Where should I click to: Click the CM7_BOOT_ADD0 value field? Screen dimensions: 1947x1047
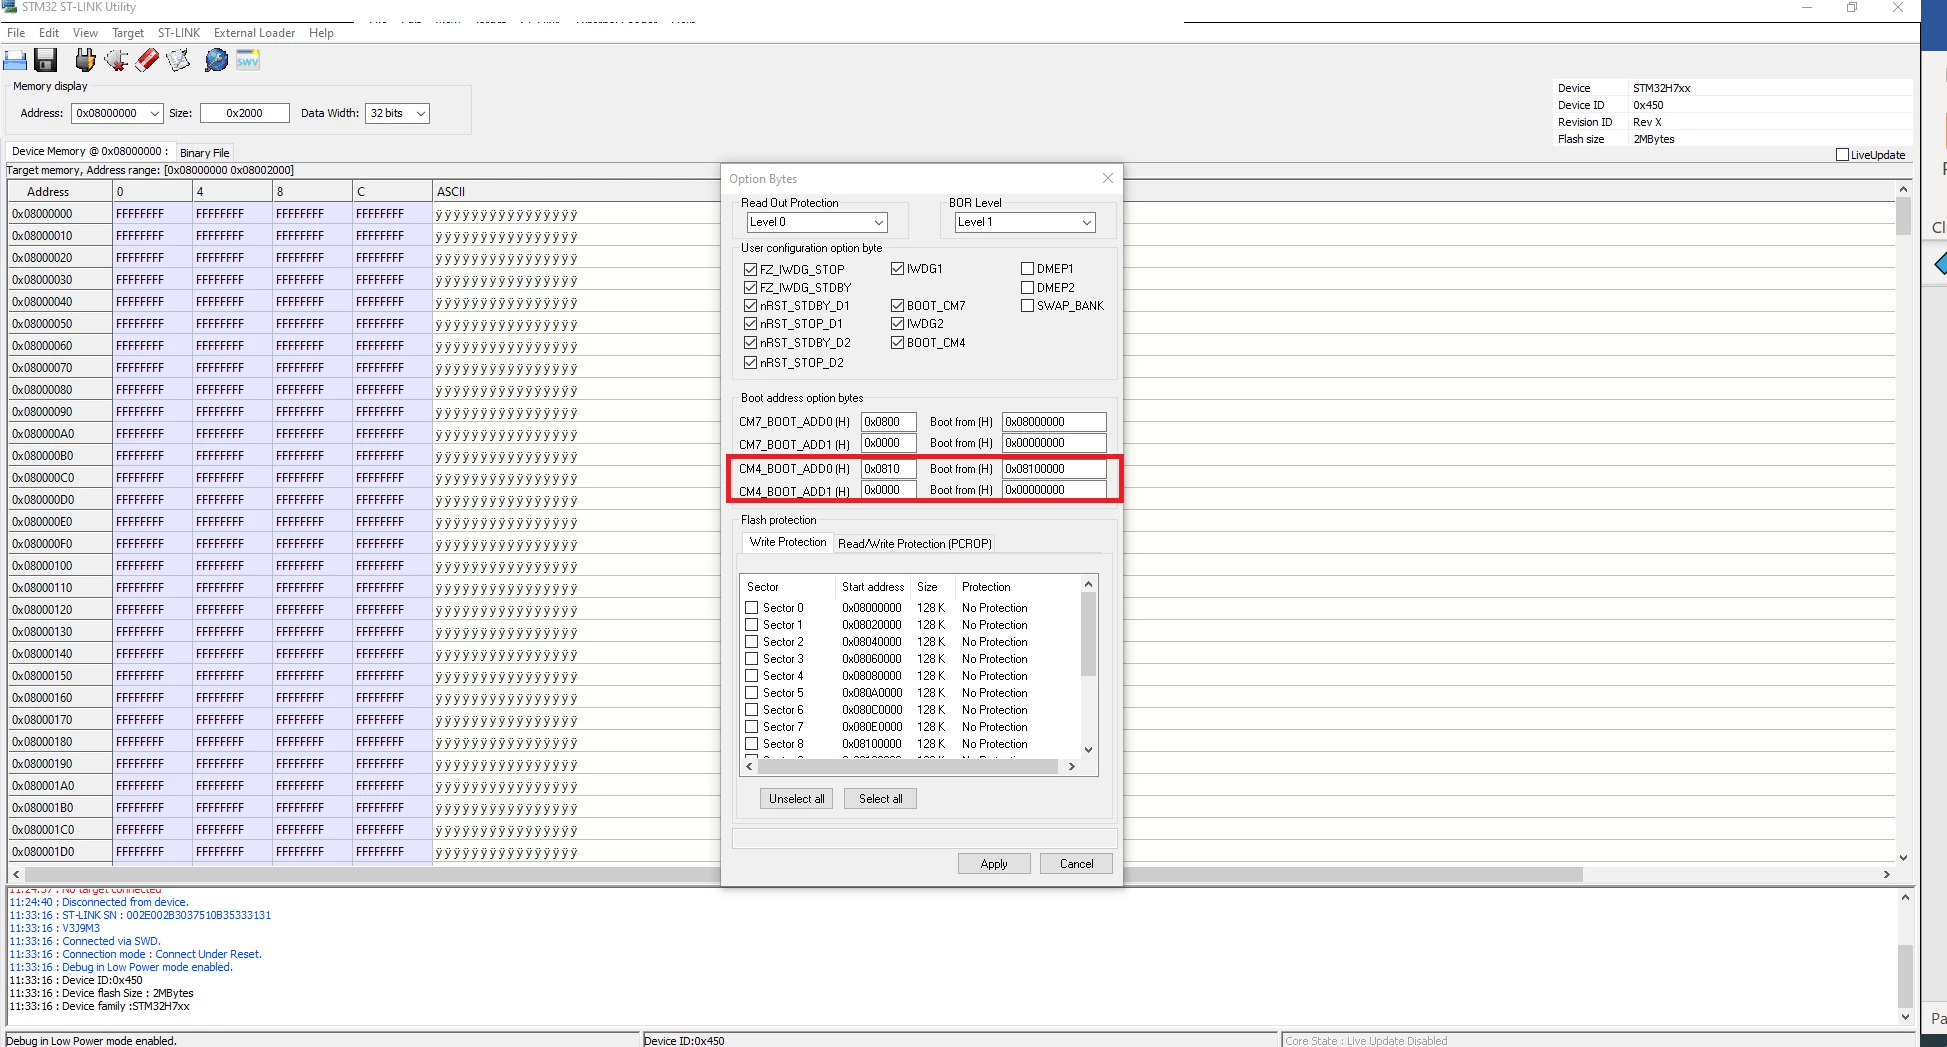point(888,422)
